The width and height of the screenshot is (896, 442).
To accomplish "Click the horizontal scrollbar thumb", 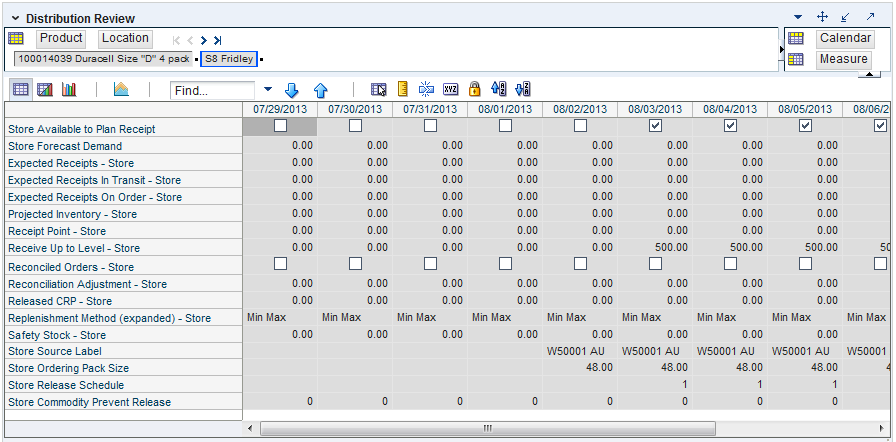I will tap(487, 428).
